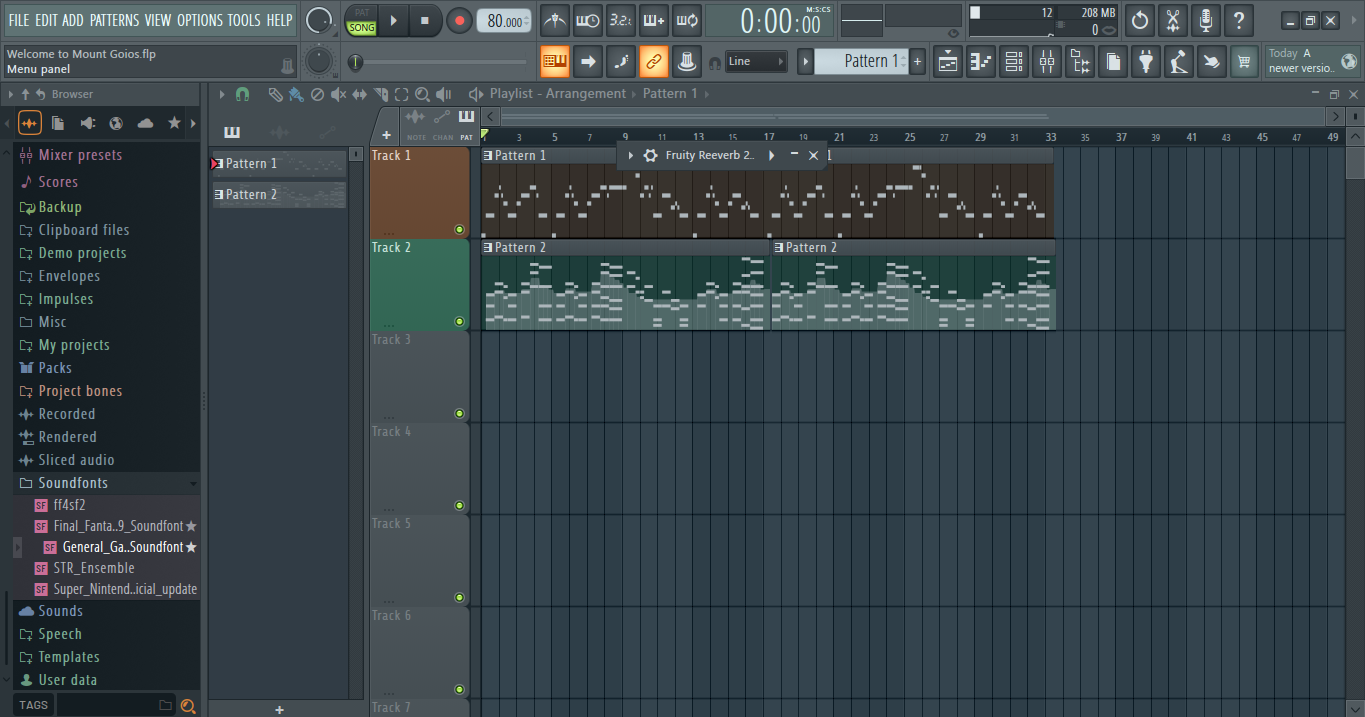
Task: Open the Pattern 1 selector dropdown
Action: [862, 61]
